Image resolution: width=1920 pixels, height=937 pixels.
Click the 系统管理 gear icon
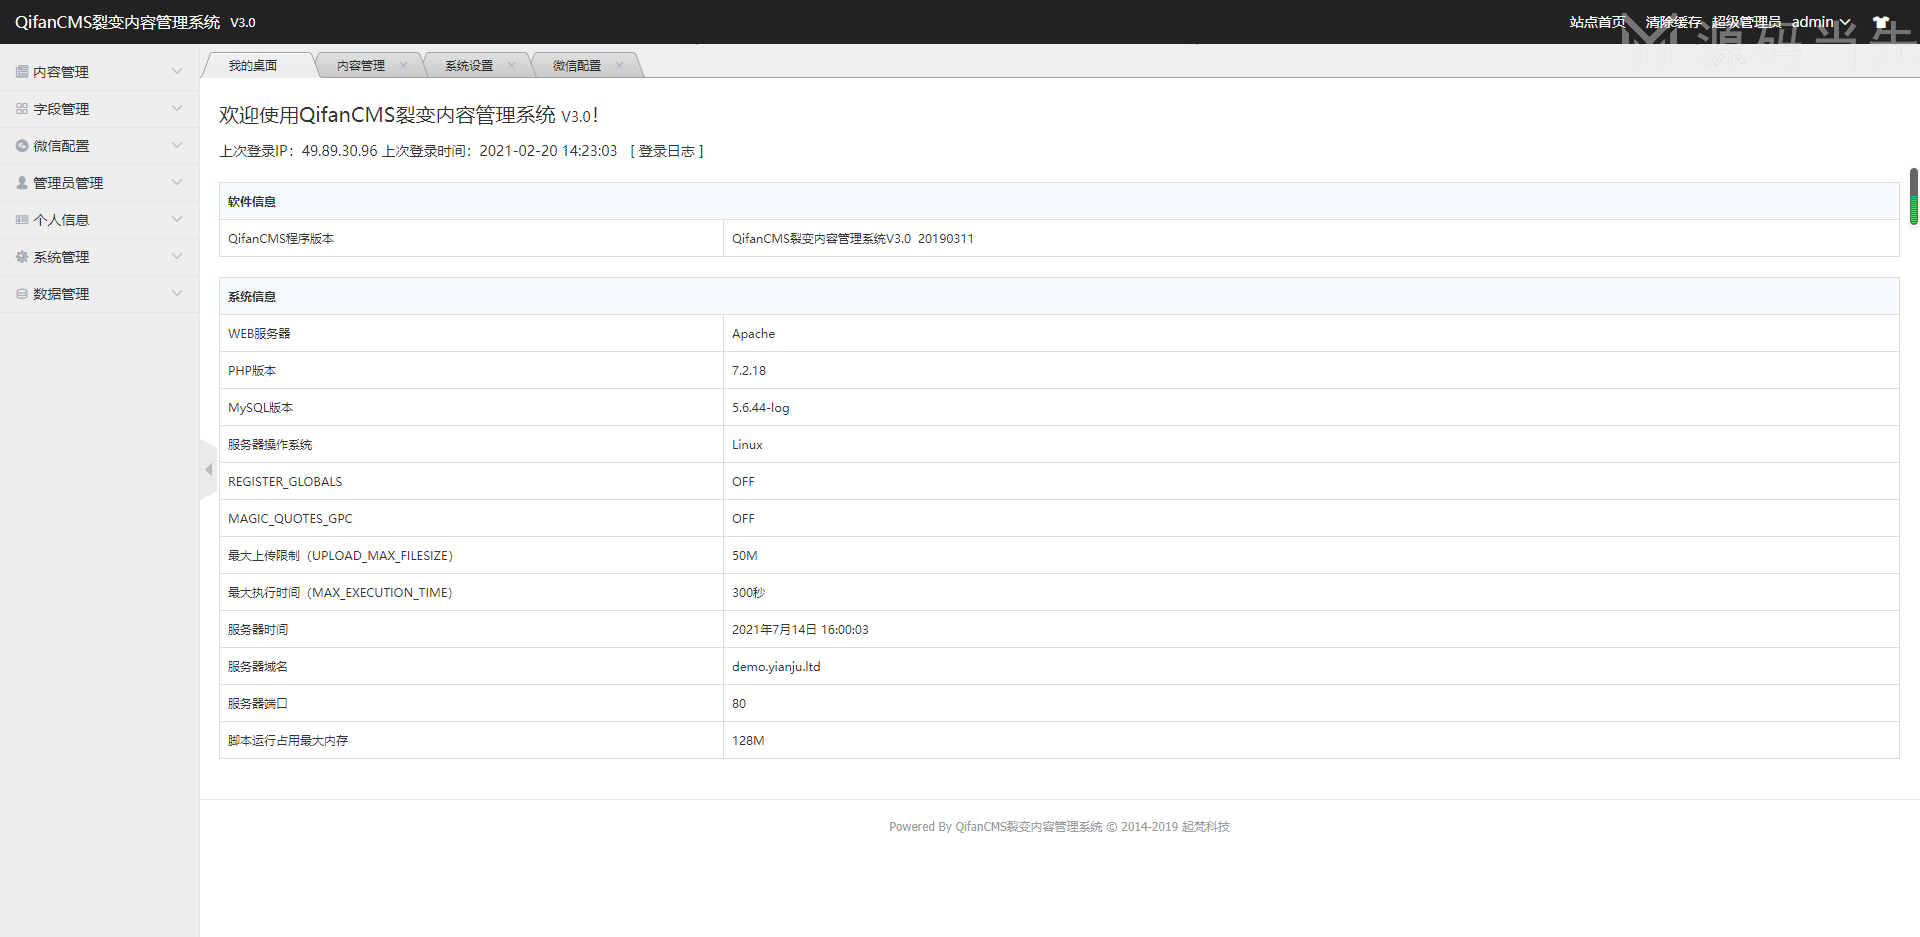tap(22, 257)
